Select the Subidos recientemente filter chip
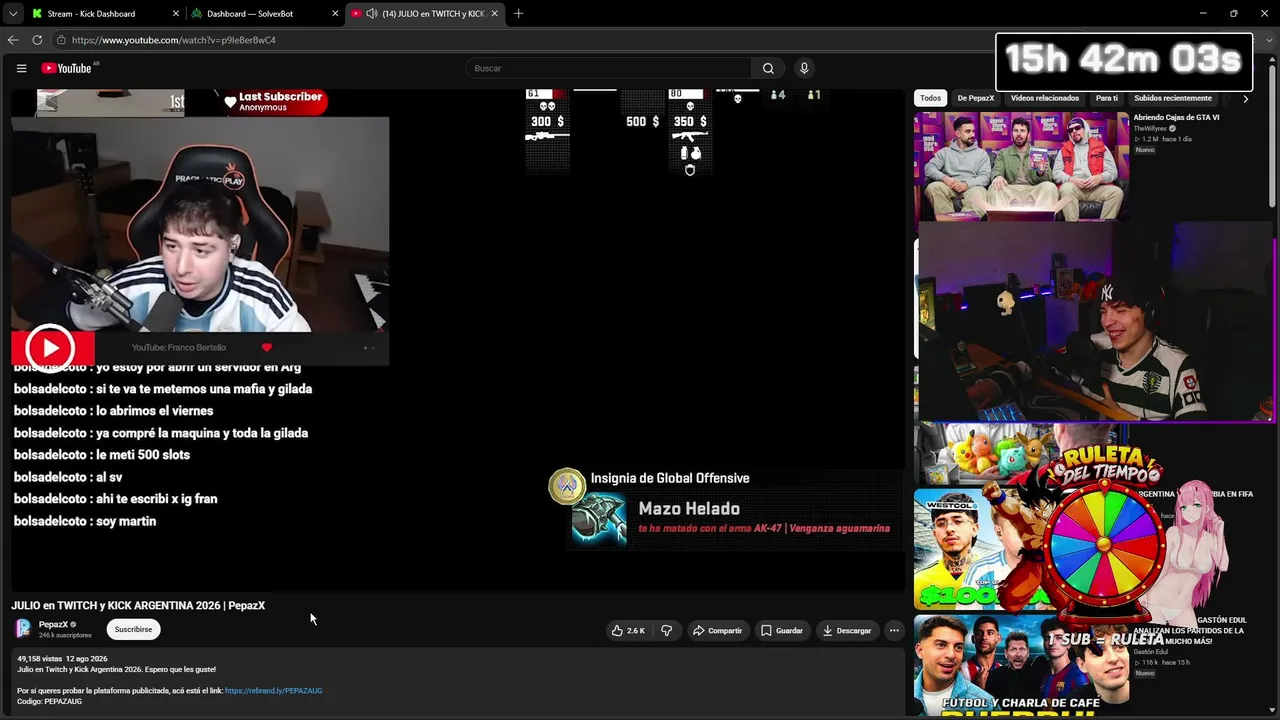Screen dimensions: 1280x720 [1173, 98]
